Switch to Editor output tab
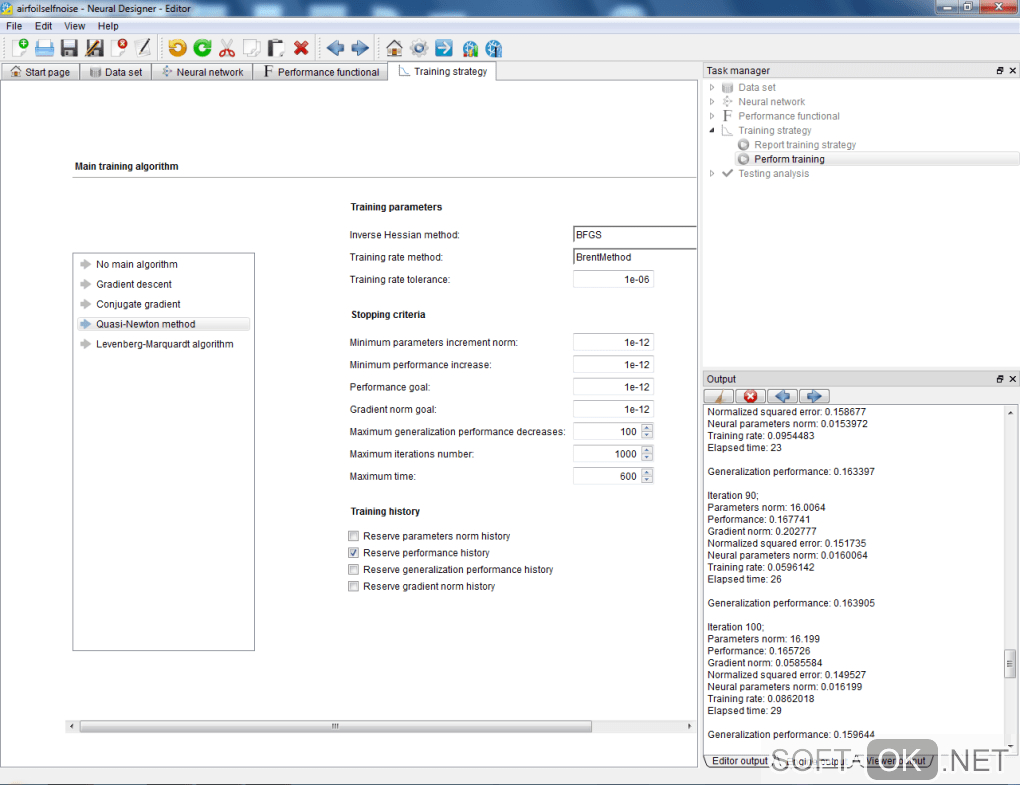1020x785 pixels. (x=740, y=761)
